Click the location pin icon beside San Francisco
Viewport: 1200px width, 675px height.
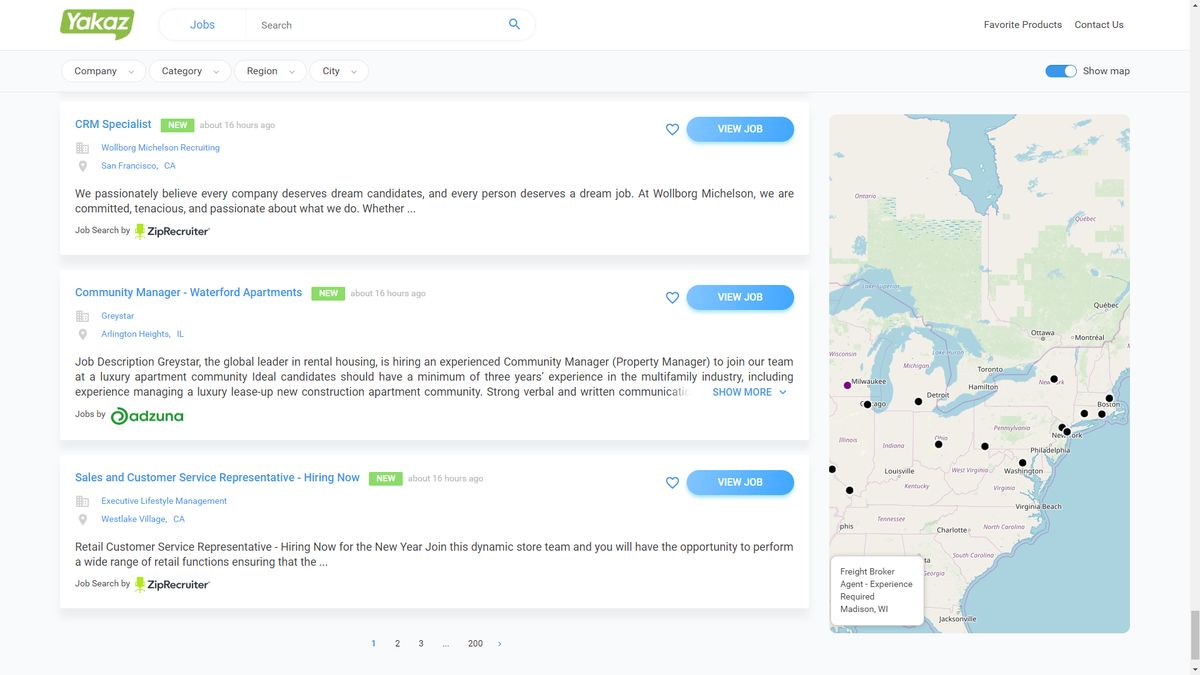coord(83,166)
